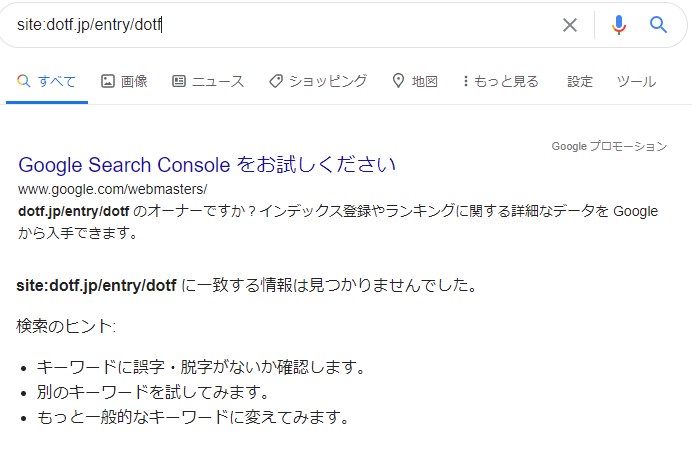
Task: Switch to the 画像 tab
Action: [x=124, y=81]
